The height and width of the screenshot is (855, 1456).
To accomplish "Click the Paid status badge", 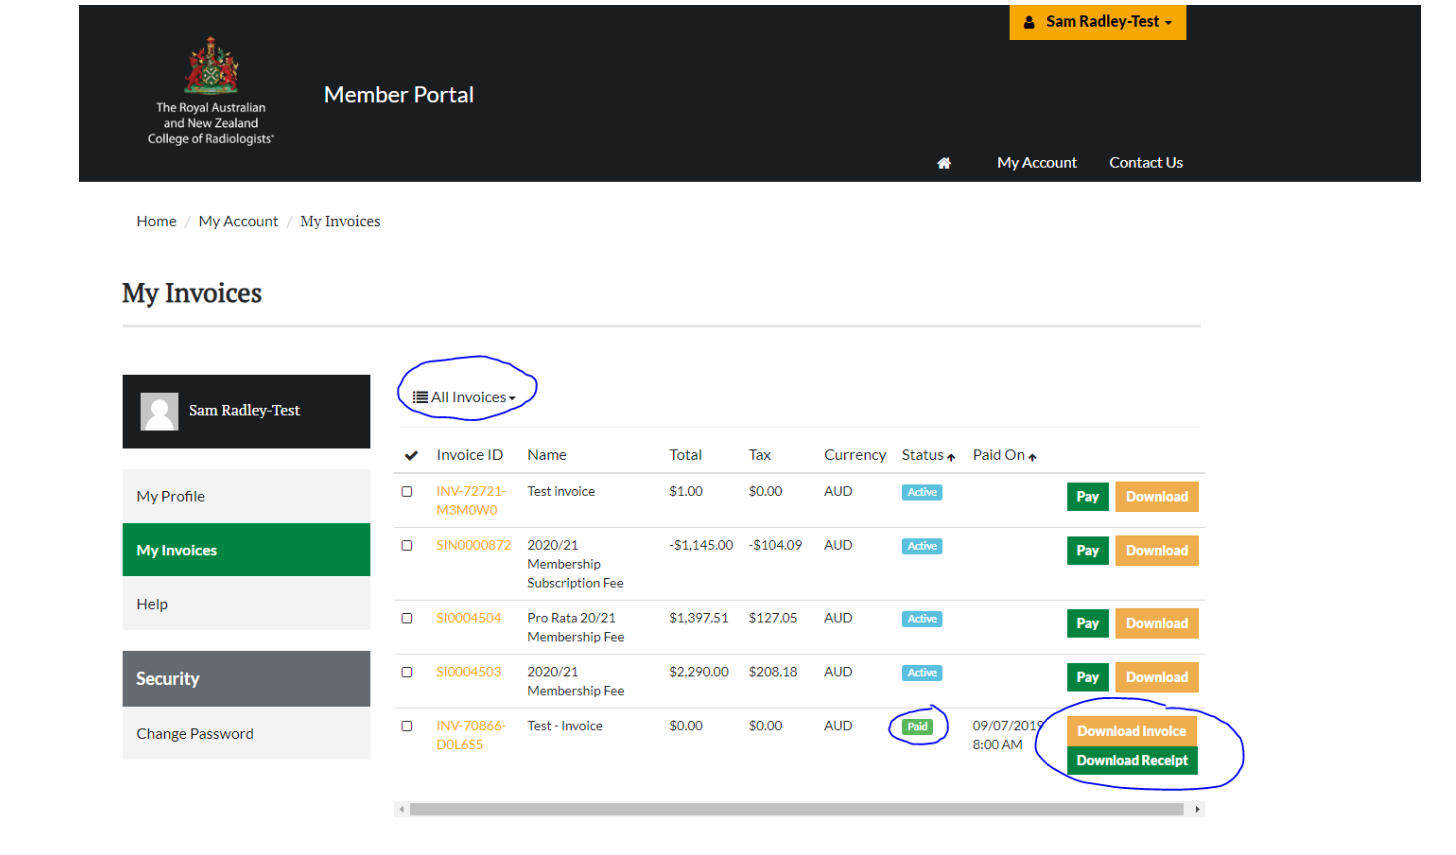I will point(917,727).
